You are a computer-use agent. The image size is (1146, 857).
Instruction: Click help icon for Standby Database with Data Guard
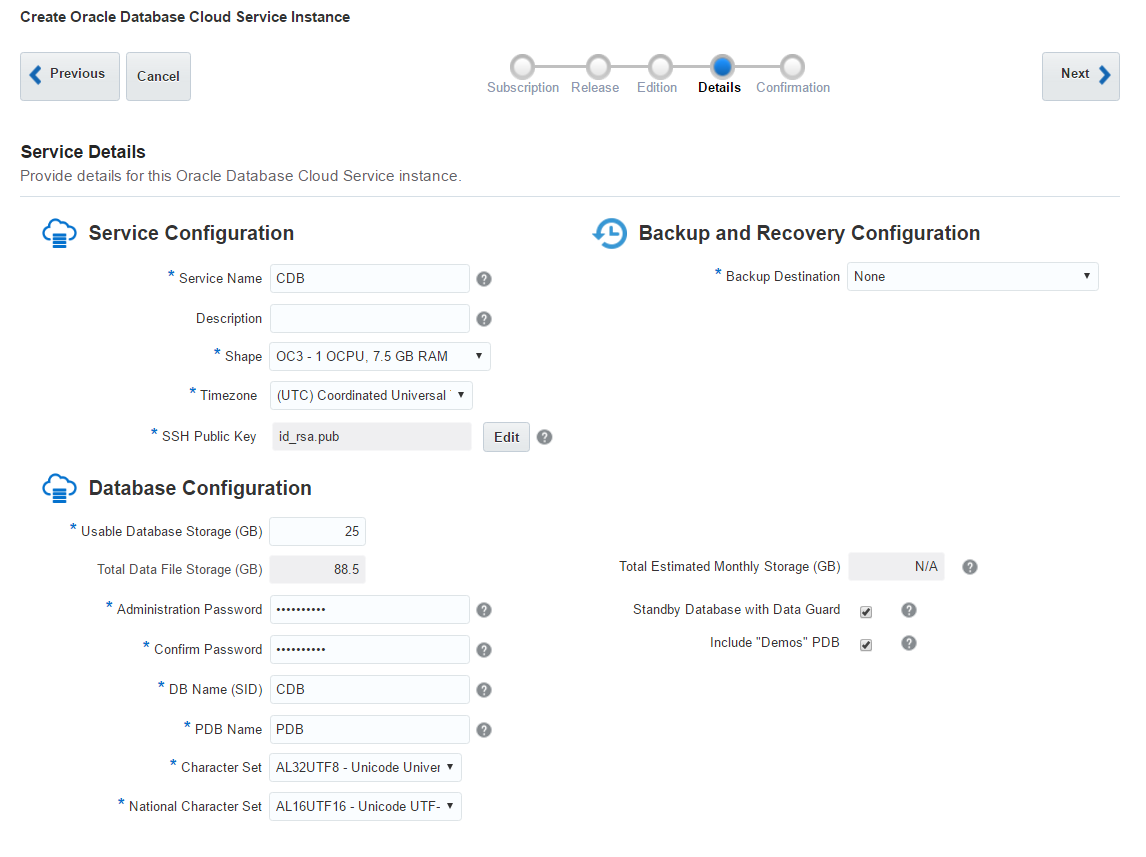pyautogui.click(x=908, y=610)
